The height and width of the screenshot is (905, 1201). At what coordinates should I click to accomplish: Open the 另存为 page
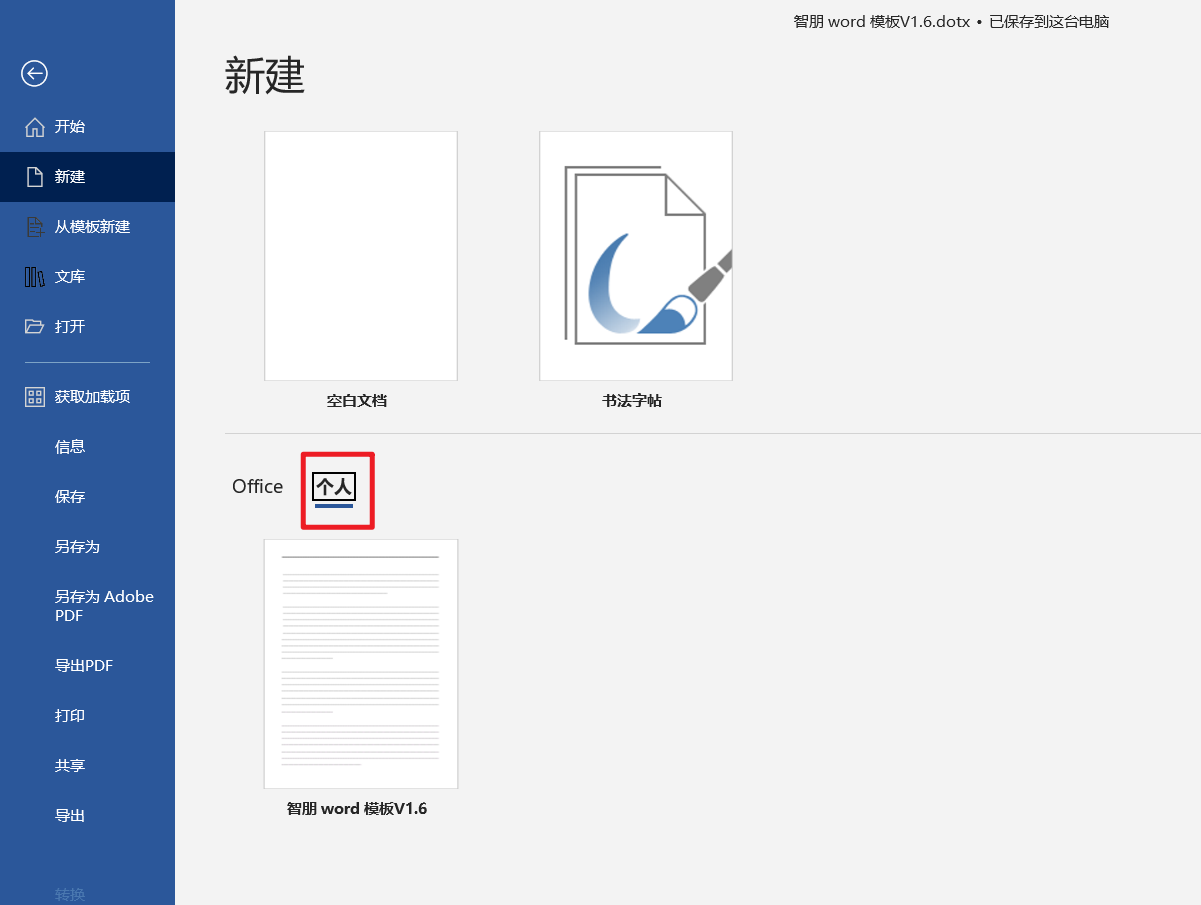(x=77, y=547)
